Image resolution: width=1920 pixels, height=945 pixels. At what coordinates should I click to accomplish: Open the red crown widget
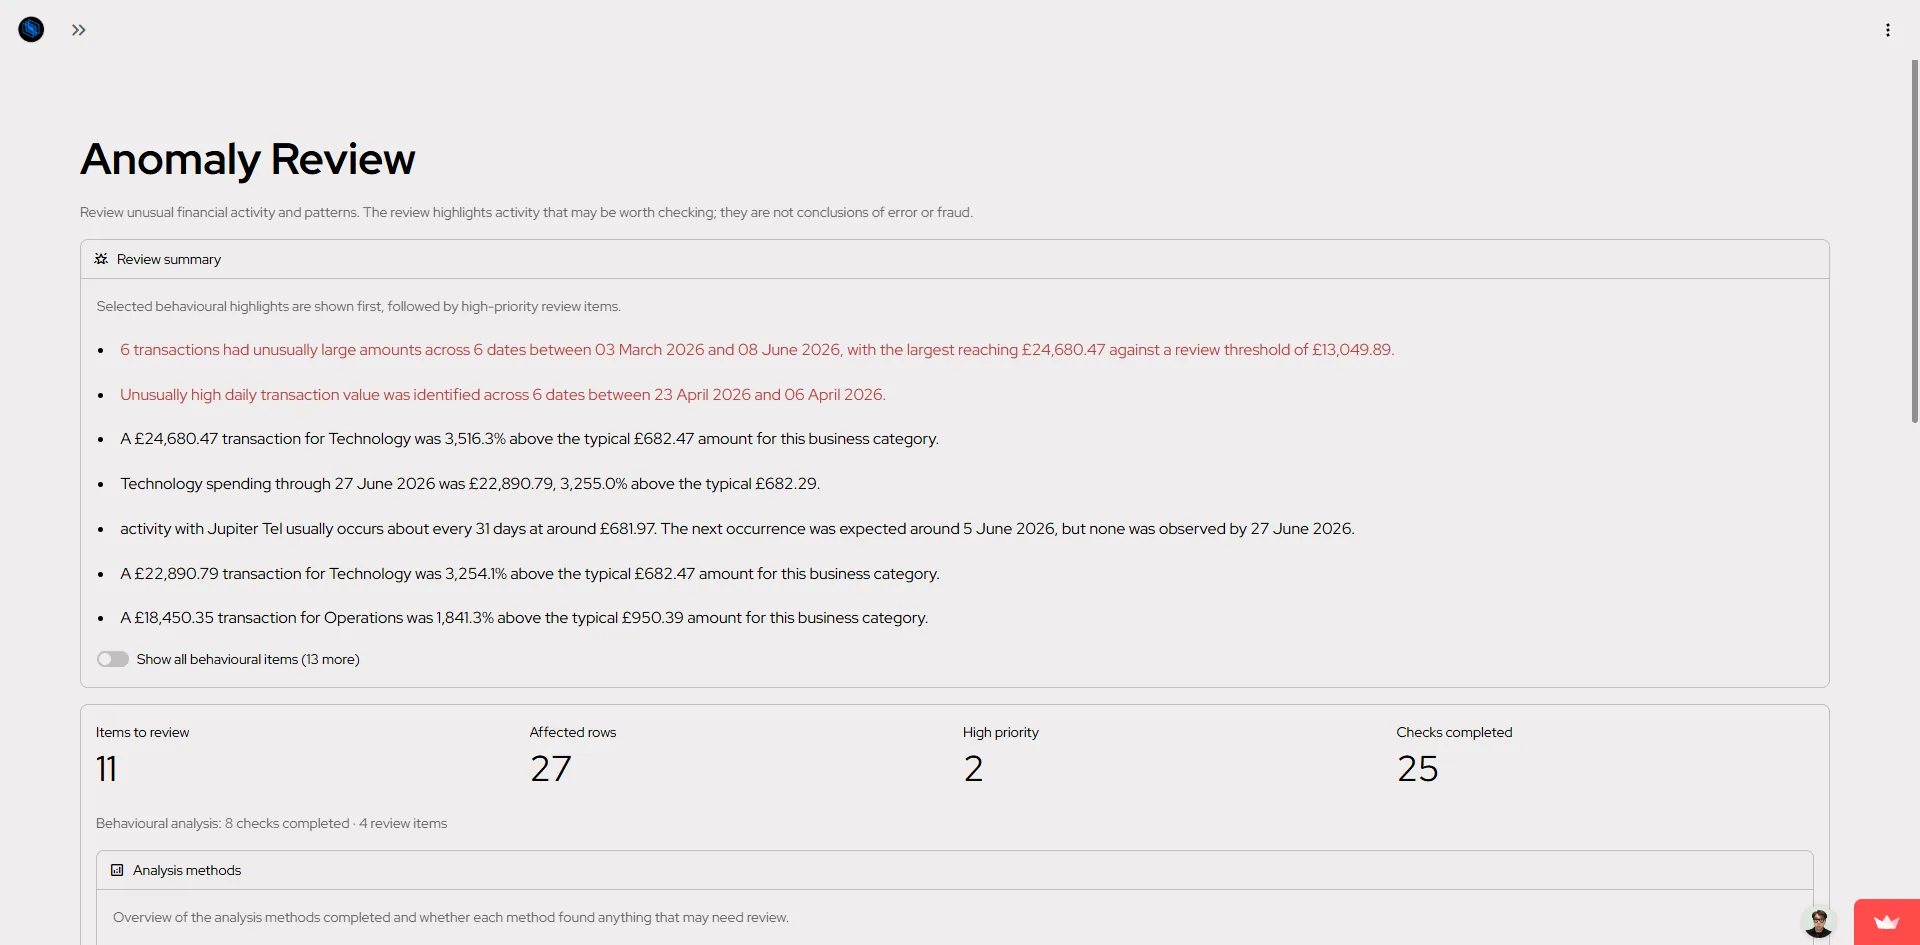point(1887,922)
